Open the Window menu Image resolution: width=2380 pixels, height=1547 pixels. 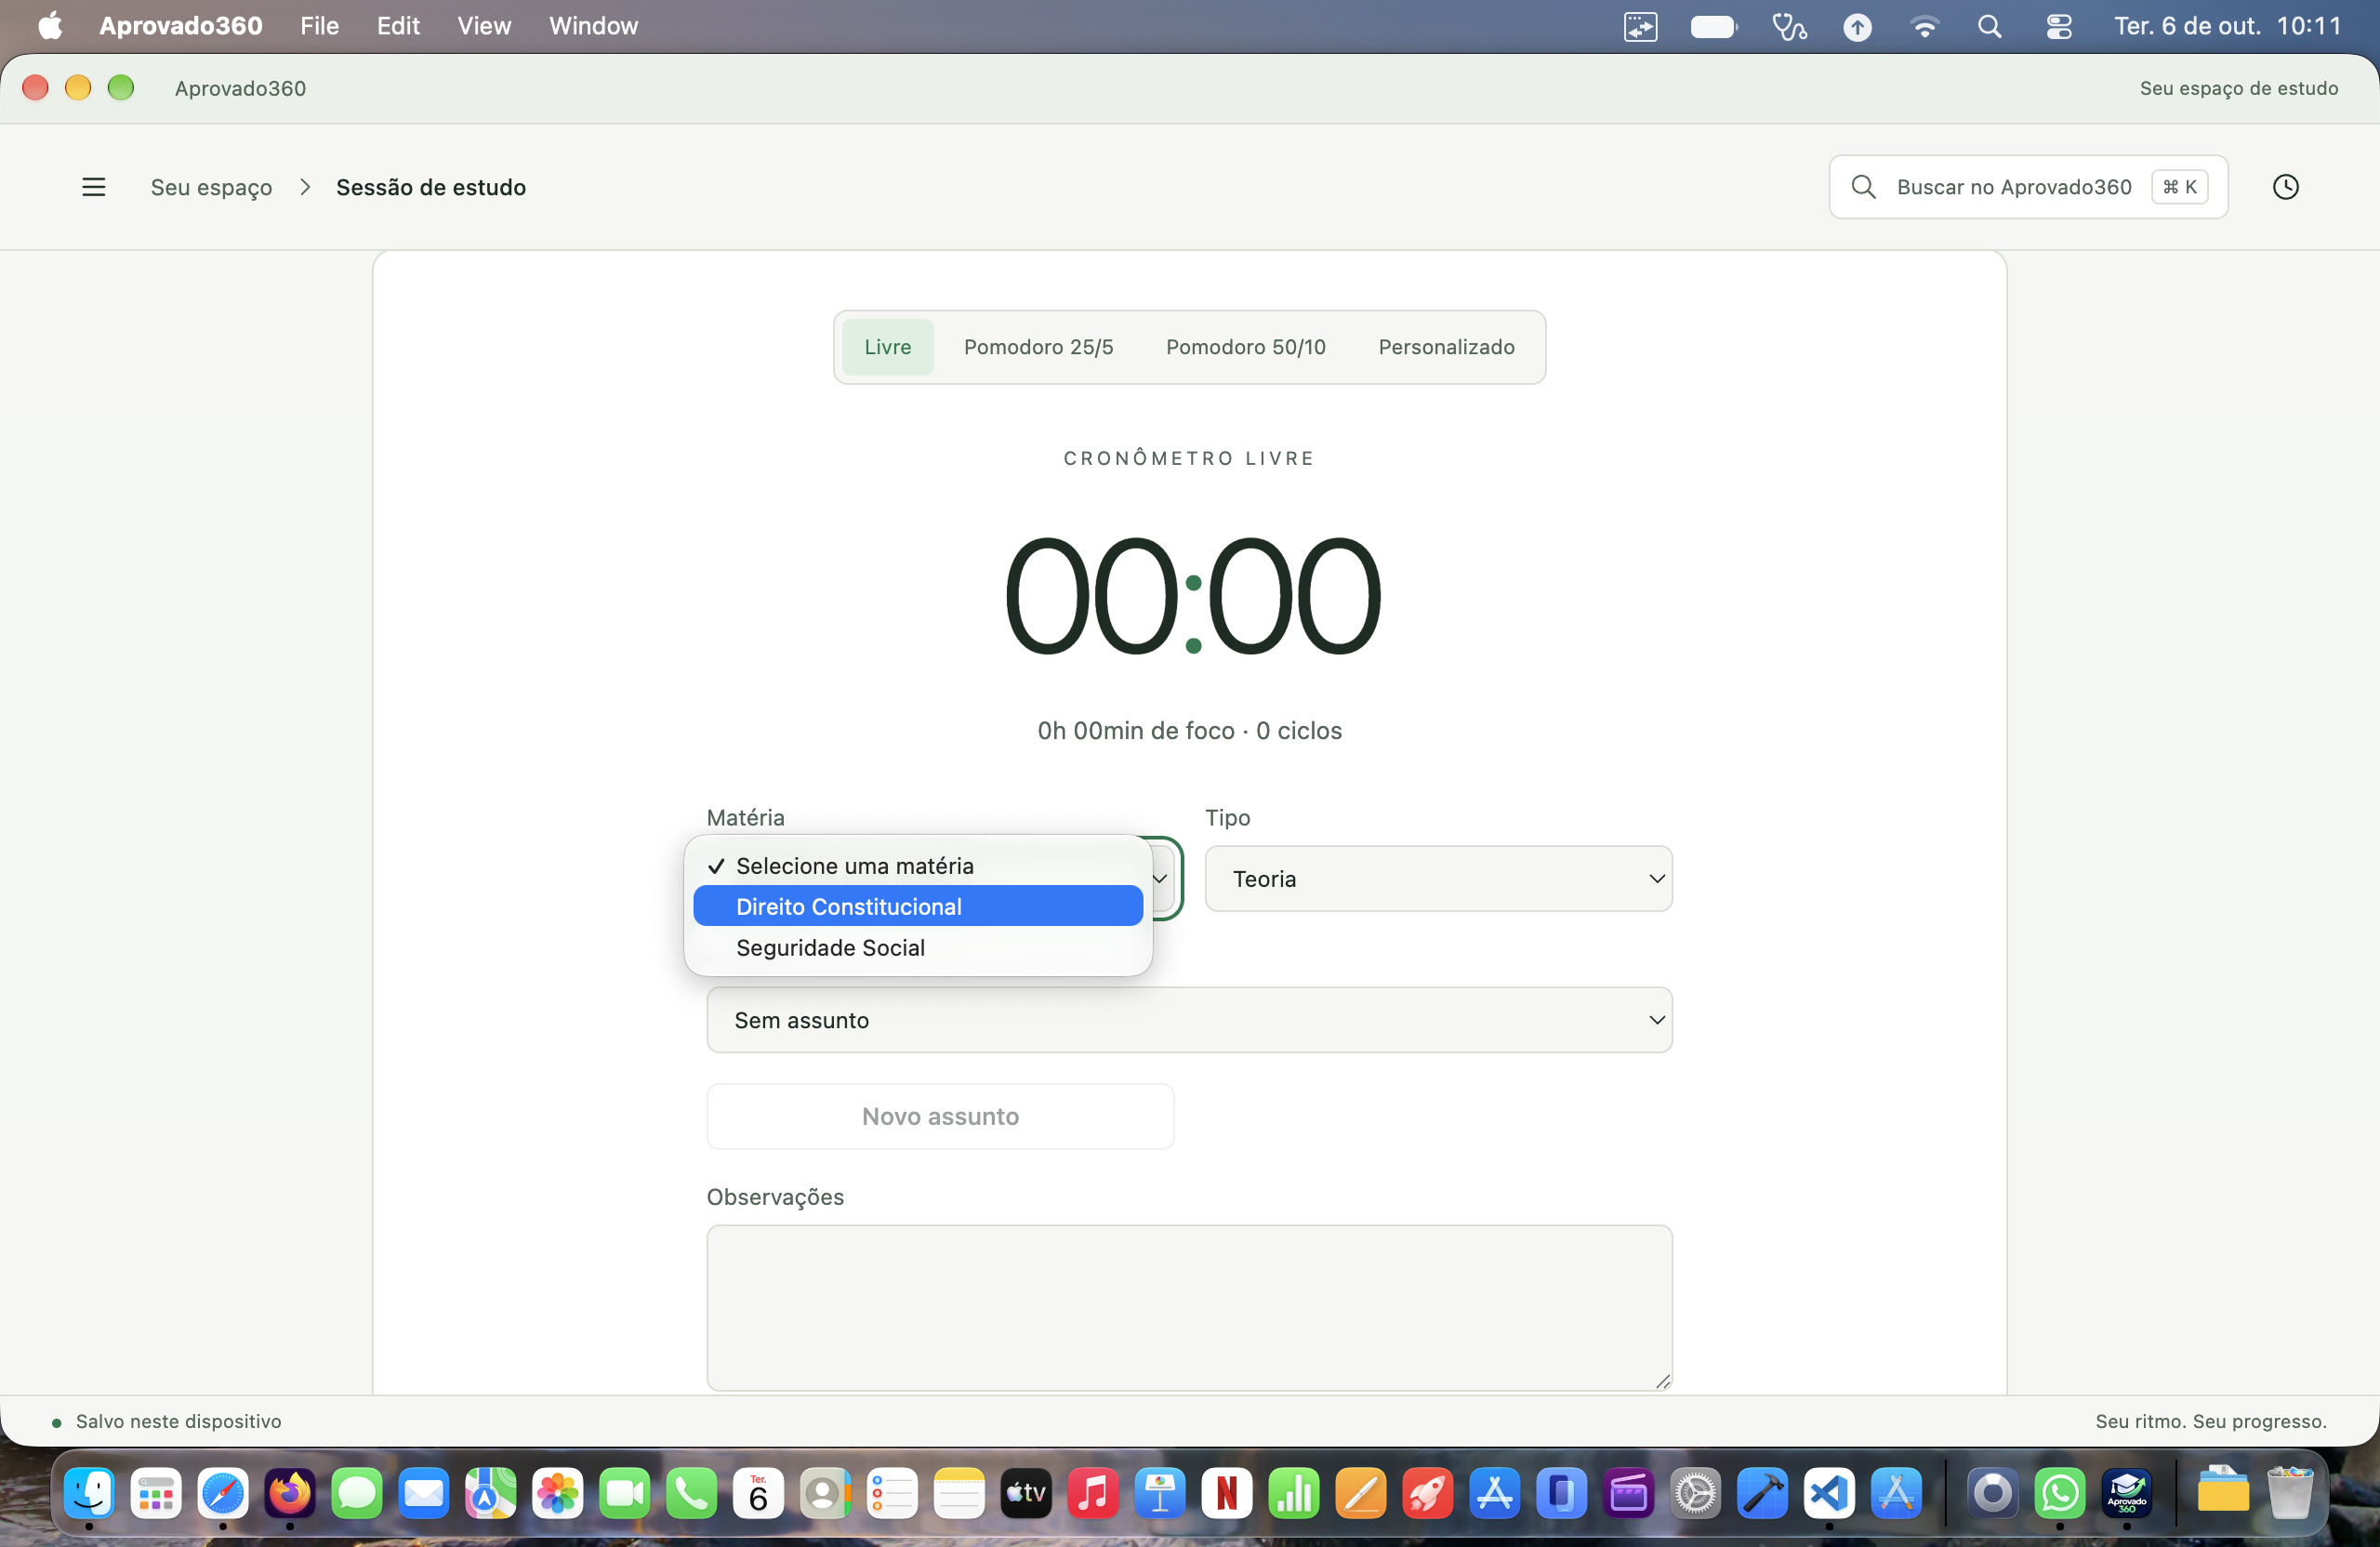coord(593,26)
